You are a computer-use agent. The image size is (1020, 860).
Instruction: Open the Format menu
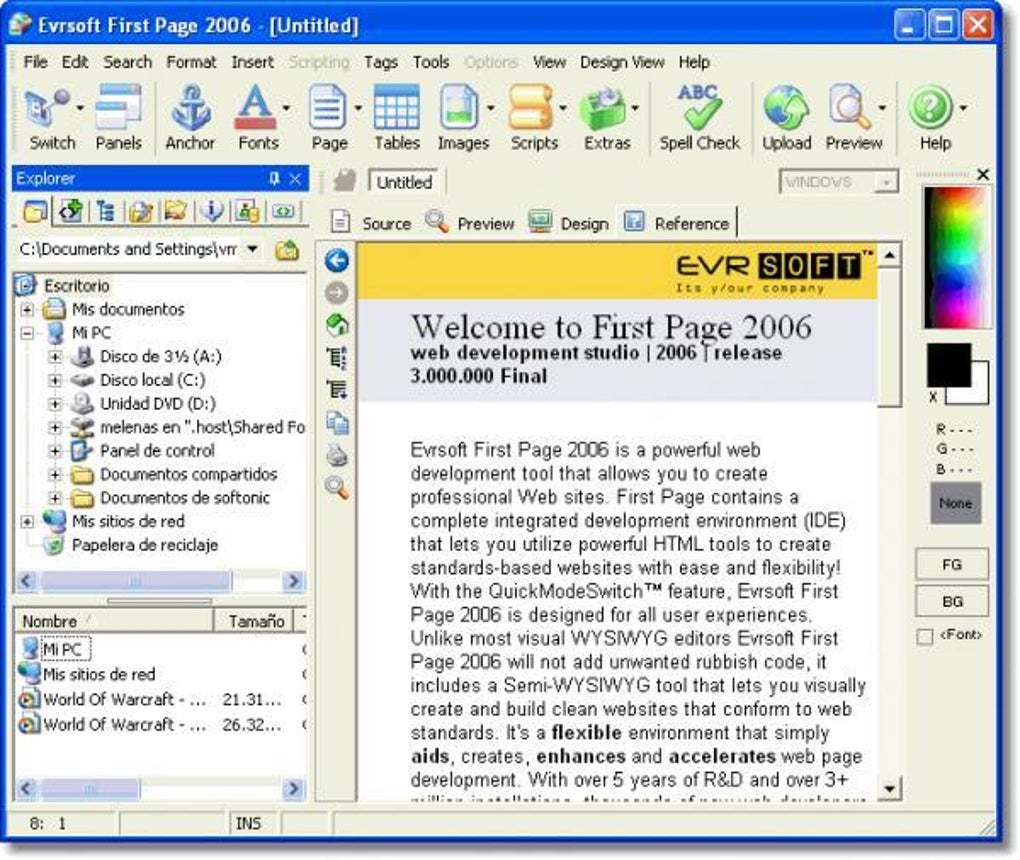191,62
